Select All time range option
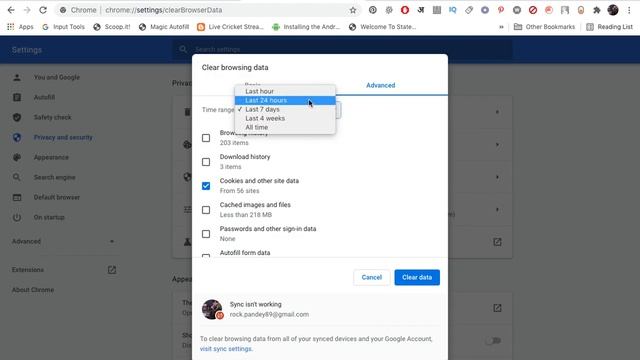 point(285,127)
